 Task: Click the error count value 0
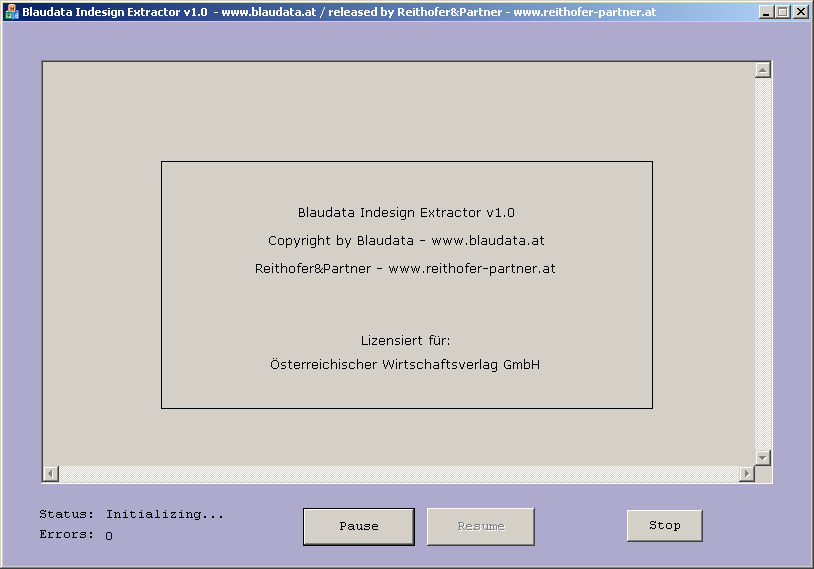click(109, 536)
